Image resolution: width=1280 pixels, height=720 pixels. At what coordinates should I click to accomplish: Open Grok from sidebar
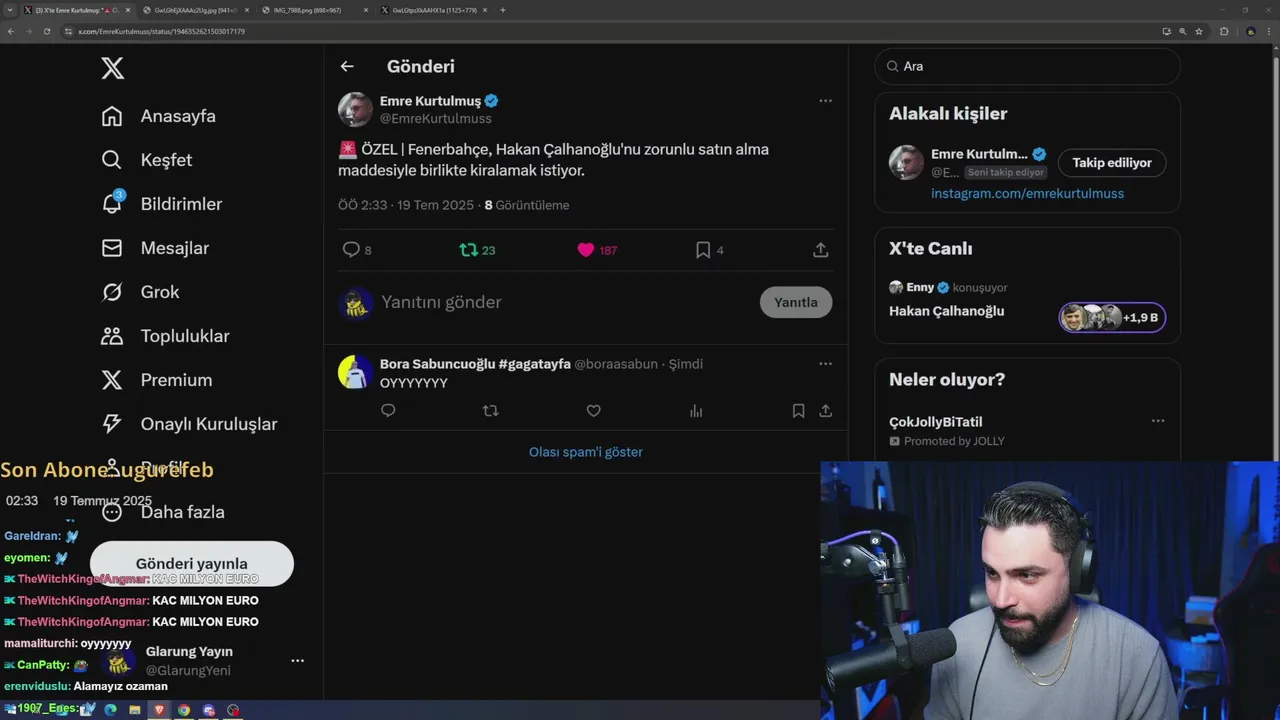click(141, 292)
